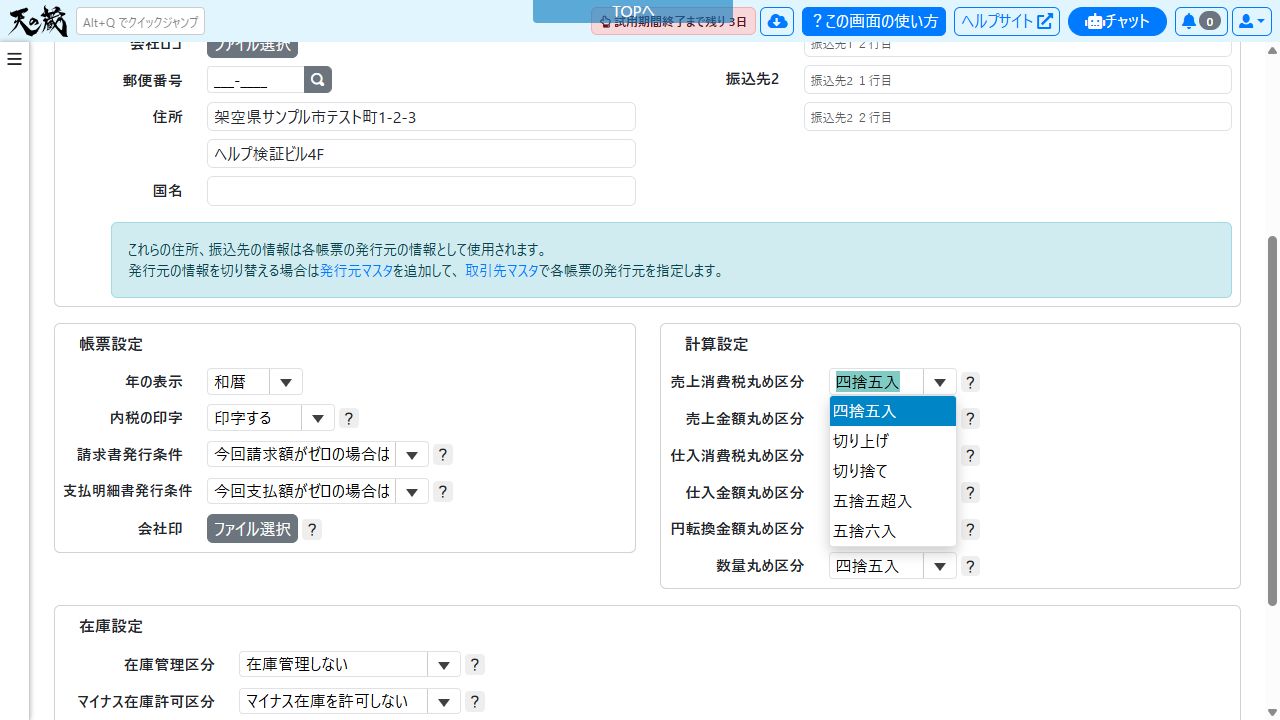Show help for 請求書発行条件
This screenshot has height=720, width=1280.
[442, 455]
